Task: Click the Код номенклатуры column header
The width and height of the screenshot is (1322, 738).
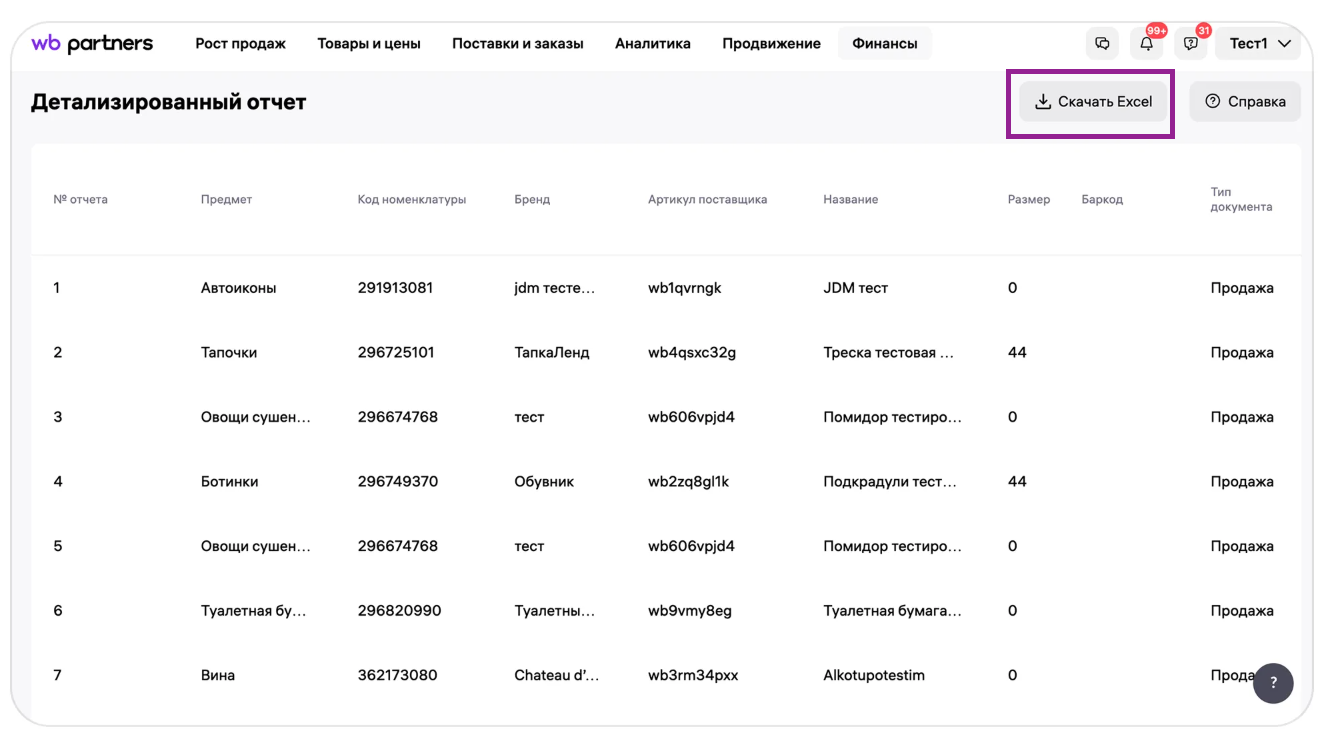Action: (412, 200)
